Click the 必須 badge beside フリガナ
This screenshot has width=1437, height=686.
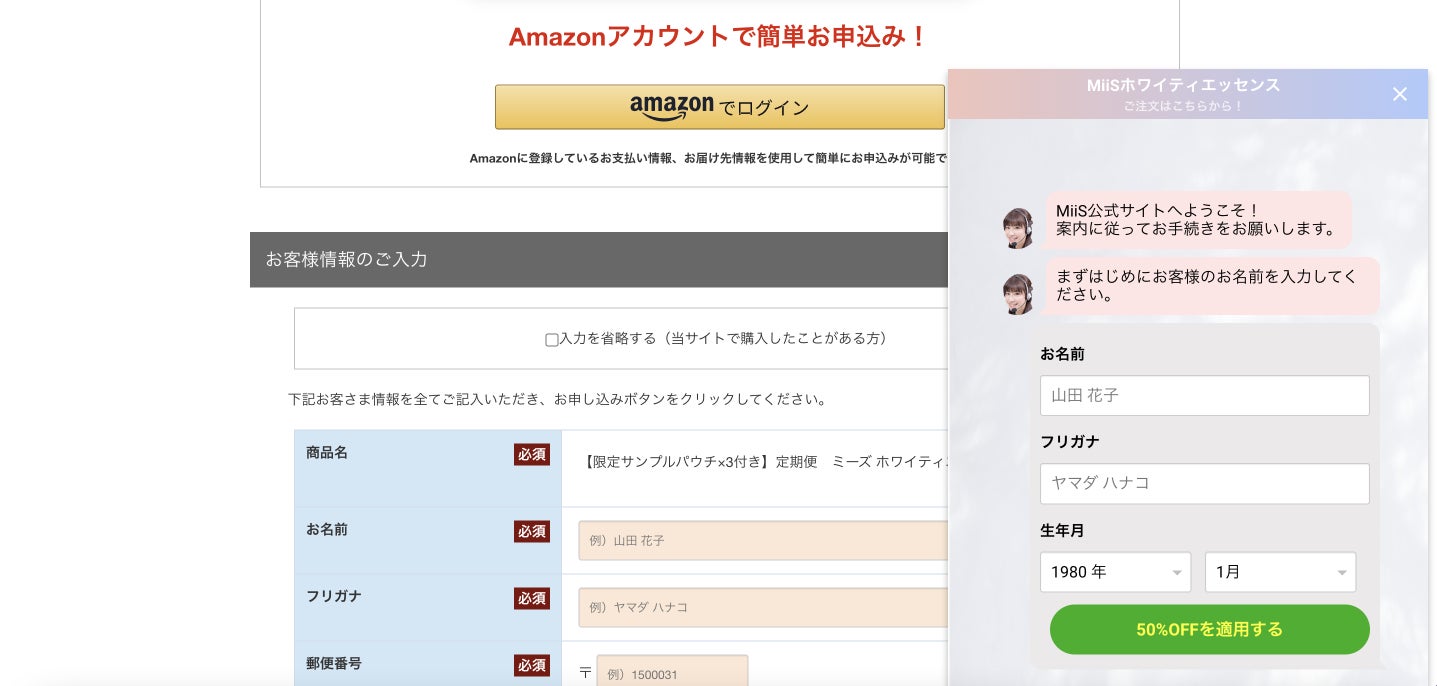tap(532, 598)
